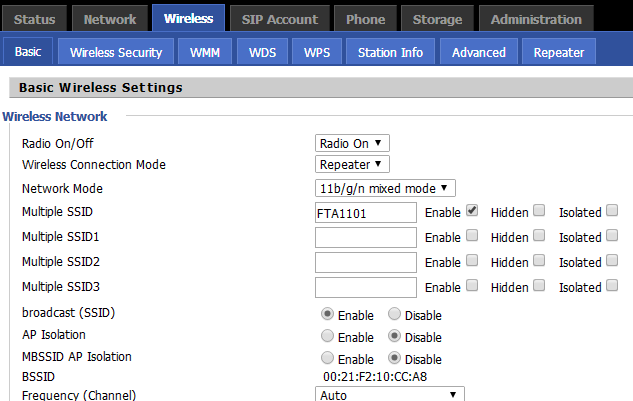The image size is (633, 401).
Task: Check Isolated for Multiple SSID3
Action: click(612, 286)
